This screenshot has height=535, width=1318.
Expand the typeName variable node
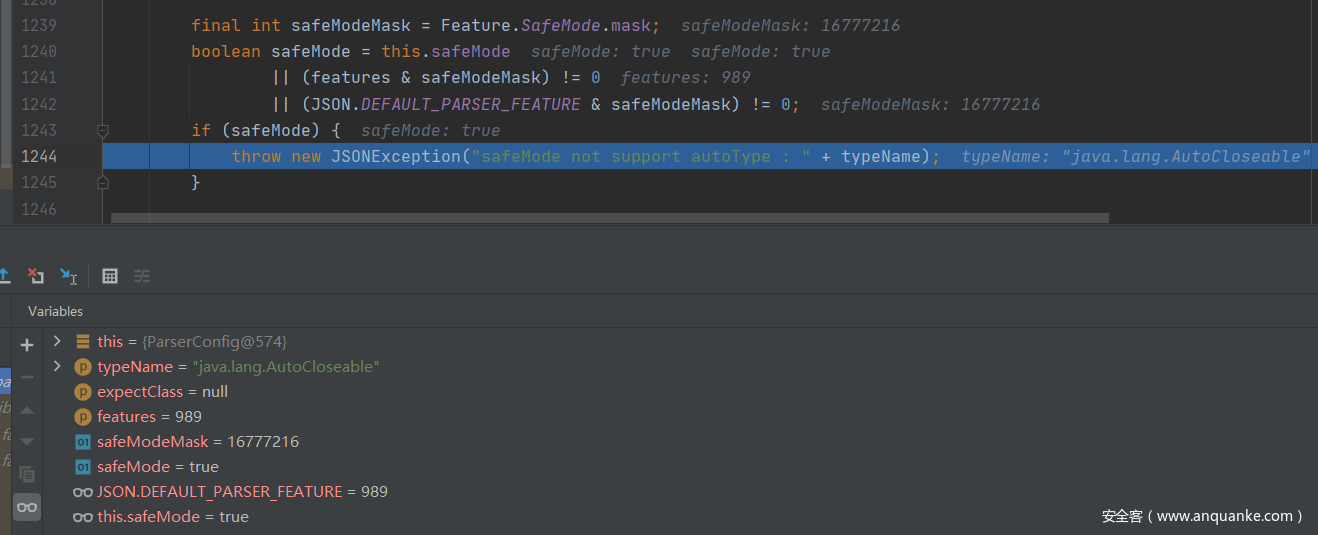57,366
